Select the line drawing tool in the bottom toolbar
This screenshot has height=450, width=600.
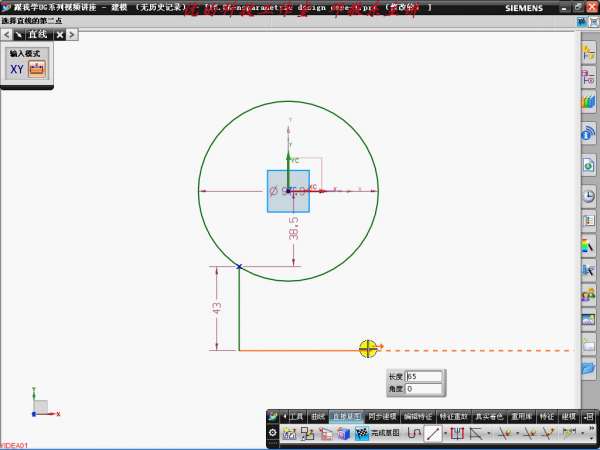[433, 434]
